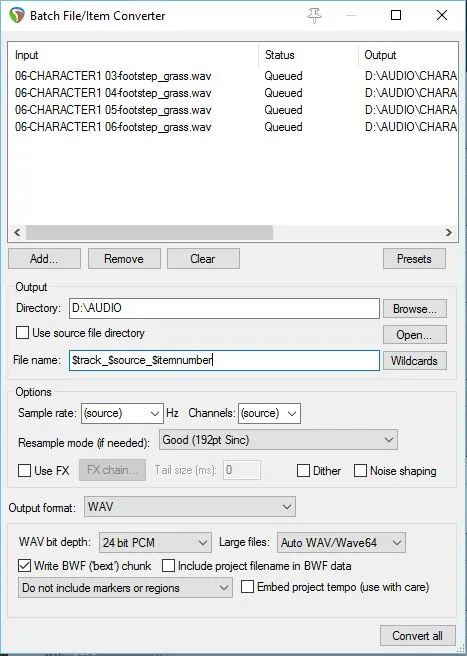Click into the File name input field
The width and height of the screenshot is (467, 656).
tap(224, 360)
